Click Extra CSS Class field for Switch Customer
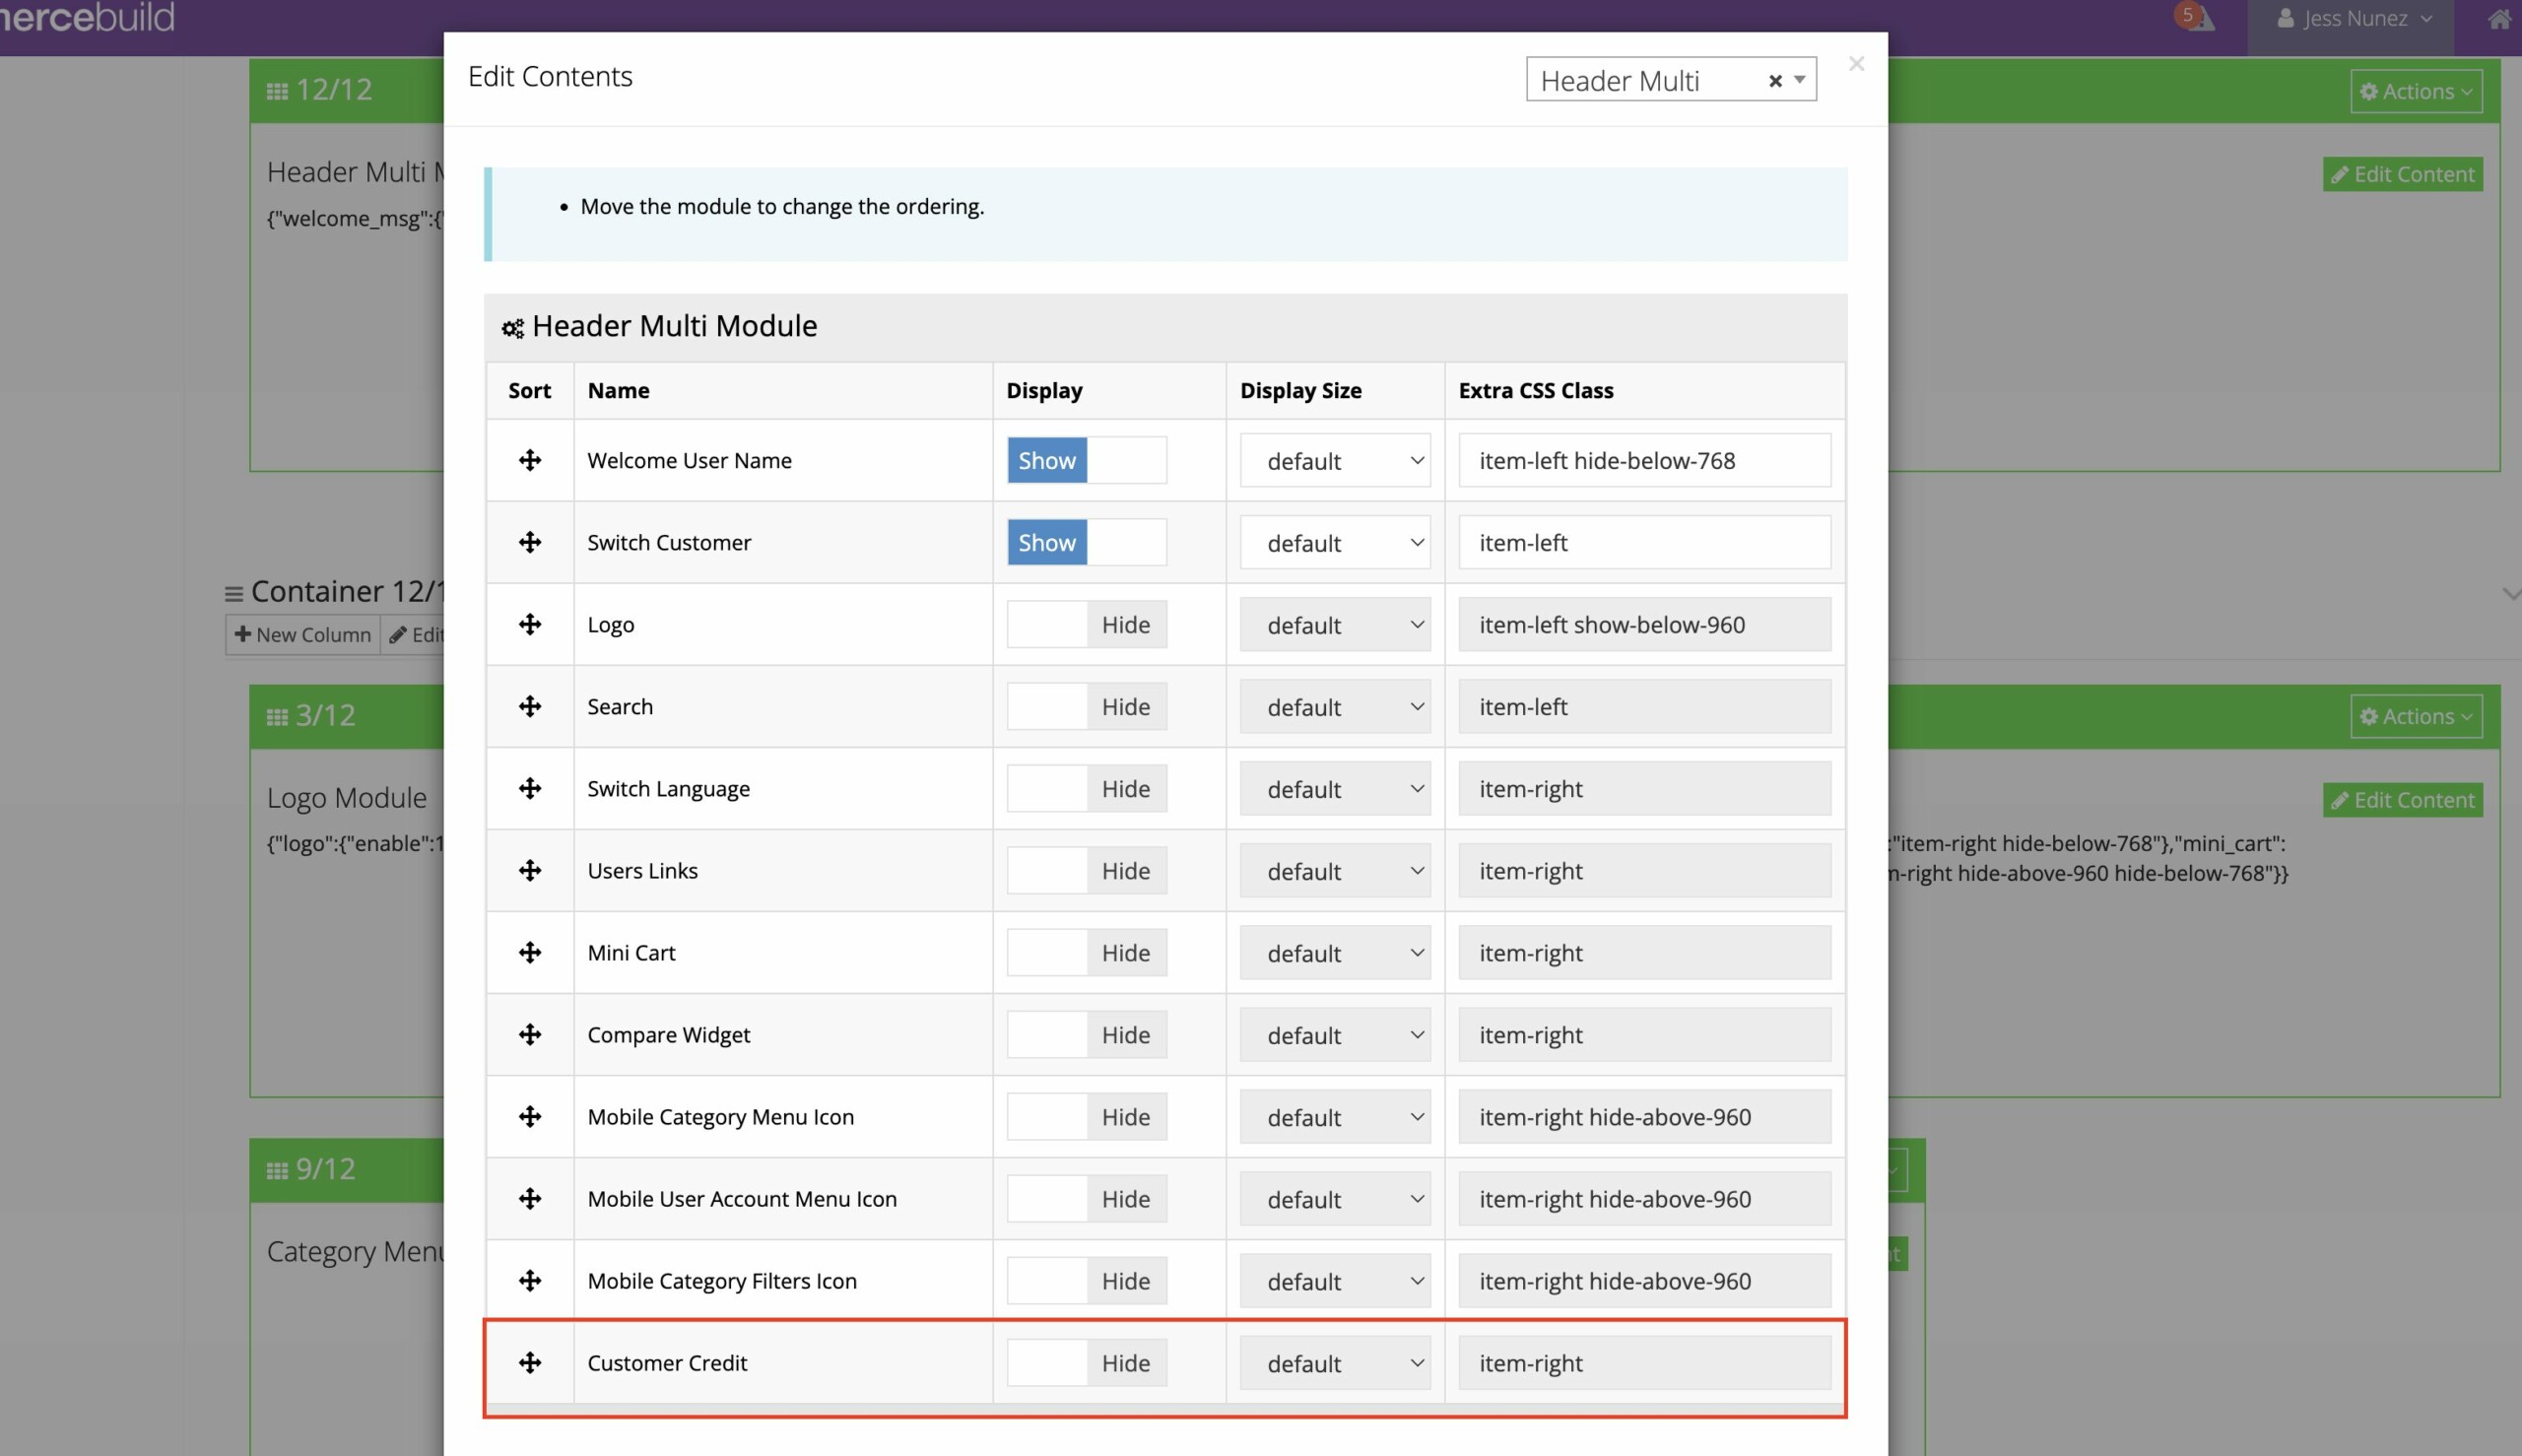The image size is (2522, 1456). [1643, 542]
